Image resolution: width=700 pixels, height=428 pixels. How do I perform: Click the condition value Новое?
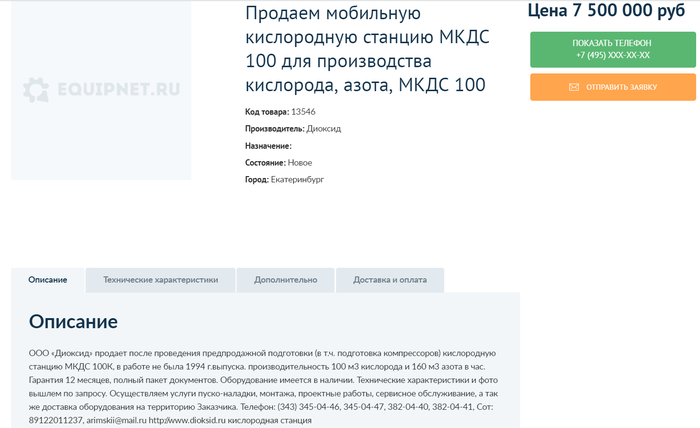300,163
